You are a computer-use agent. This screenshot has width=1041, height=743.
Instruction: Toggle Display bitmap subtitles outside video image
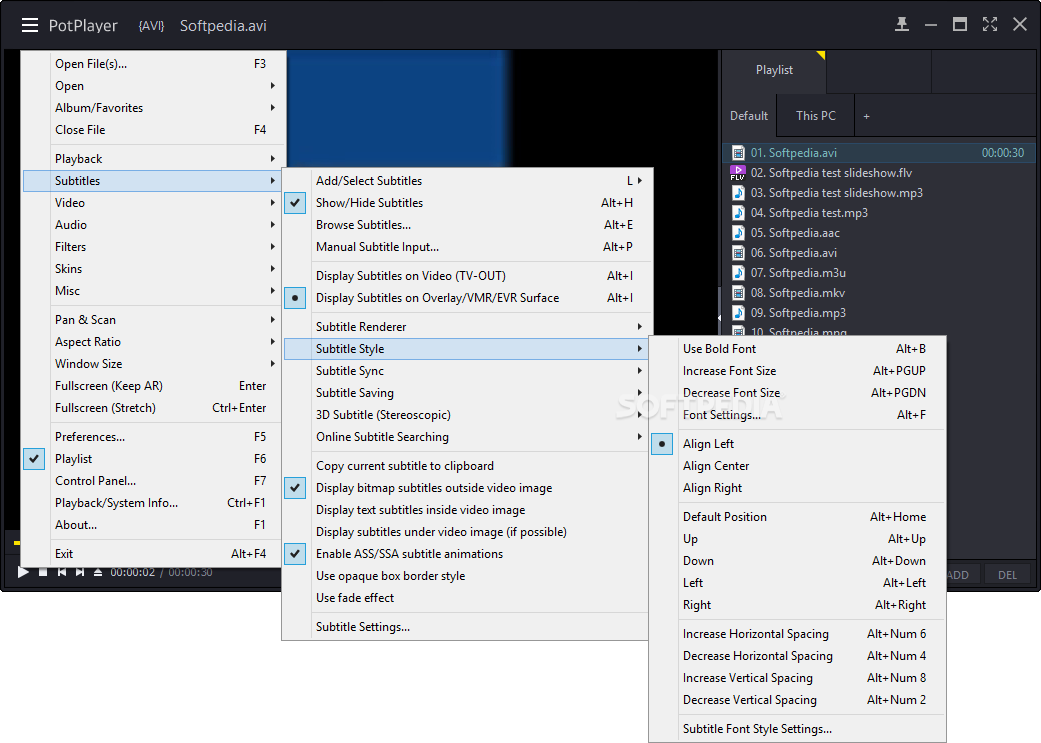295,488
